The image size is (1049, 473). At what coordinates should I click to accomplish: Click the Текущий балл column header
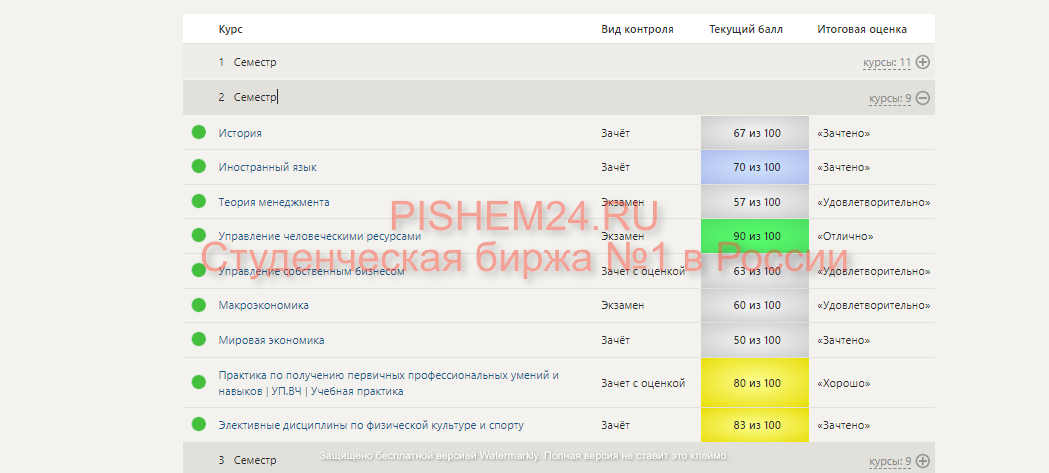[746, 29]
